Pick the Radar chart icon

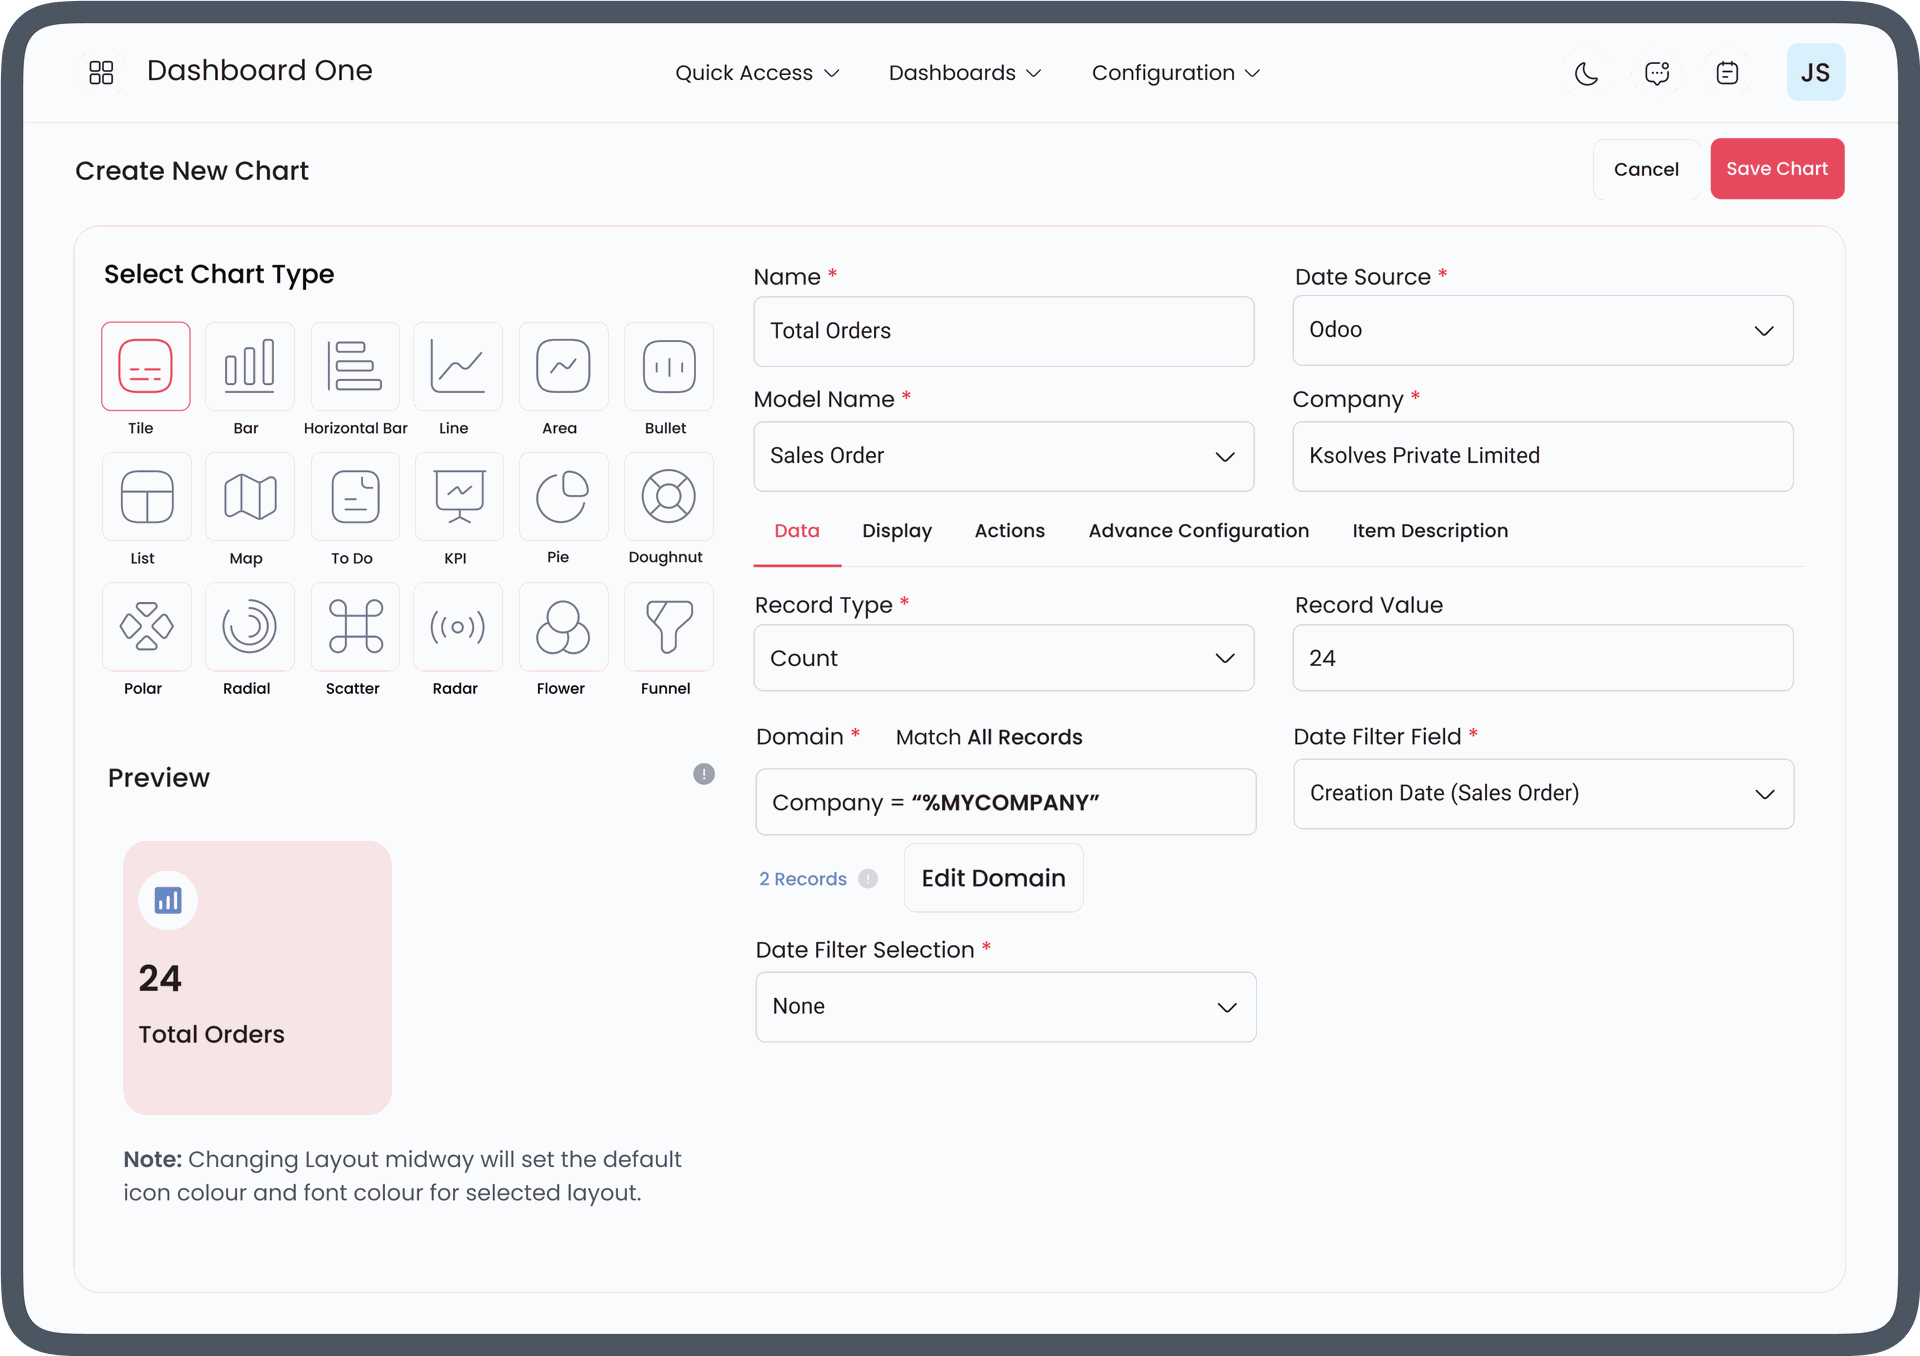pyautogui.click(x=457, y=627)
